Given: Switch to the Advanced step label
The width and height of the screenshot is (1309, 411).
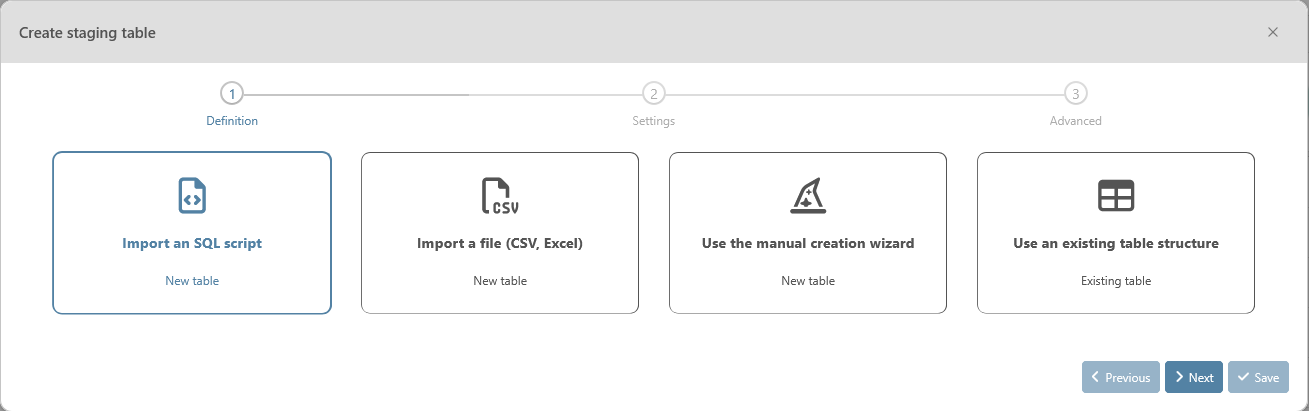Looking at the screenshot, I should (1075, 121).
